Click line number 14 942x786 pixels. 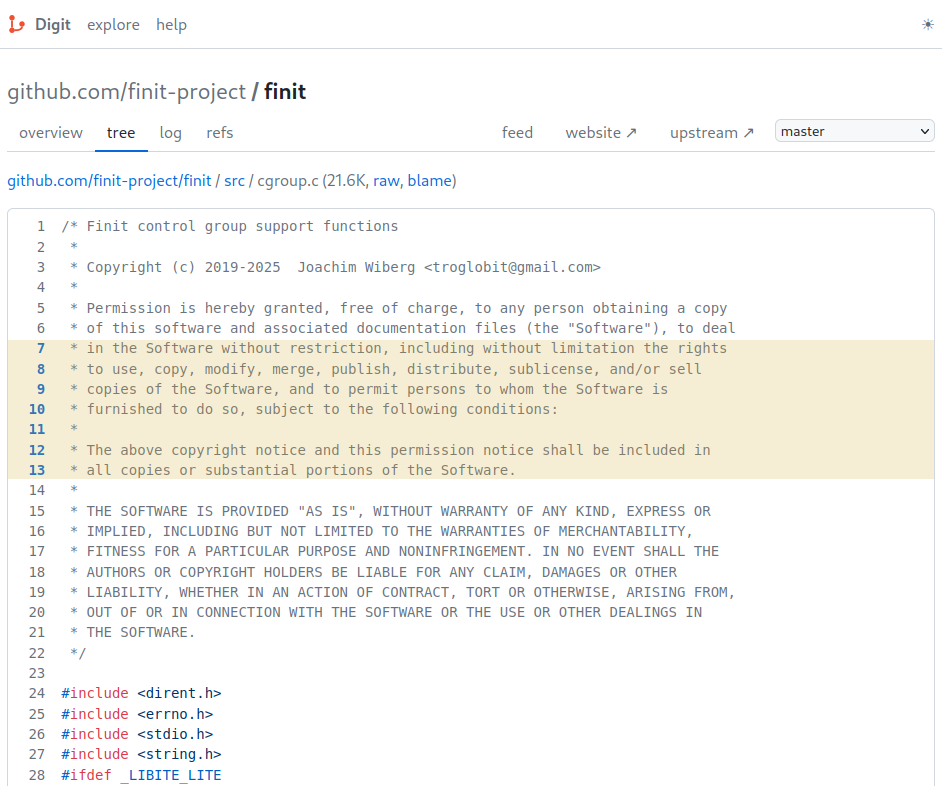click(x=37, y=490)
